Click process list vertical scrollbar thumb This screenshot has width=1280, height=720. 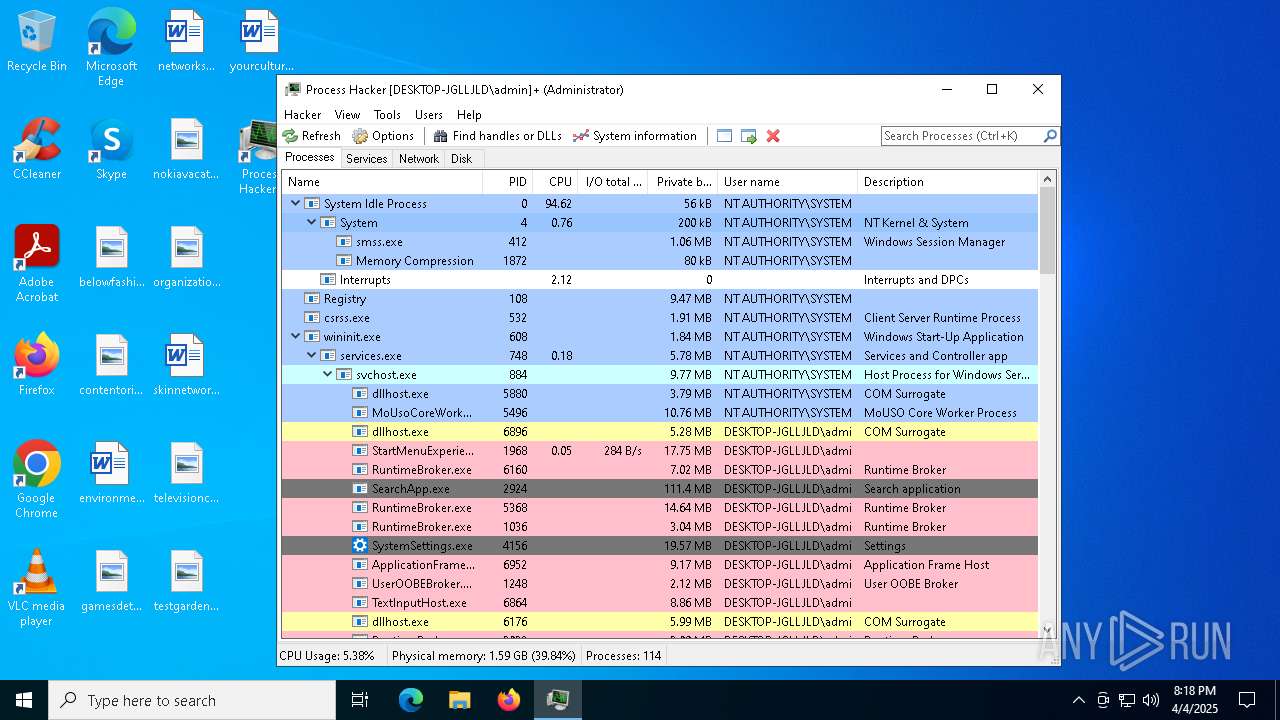(1047, 231)
